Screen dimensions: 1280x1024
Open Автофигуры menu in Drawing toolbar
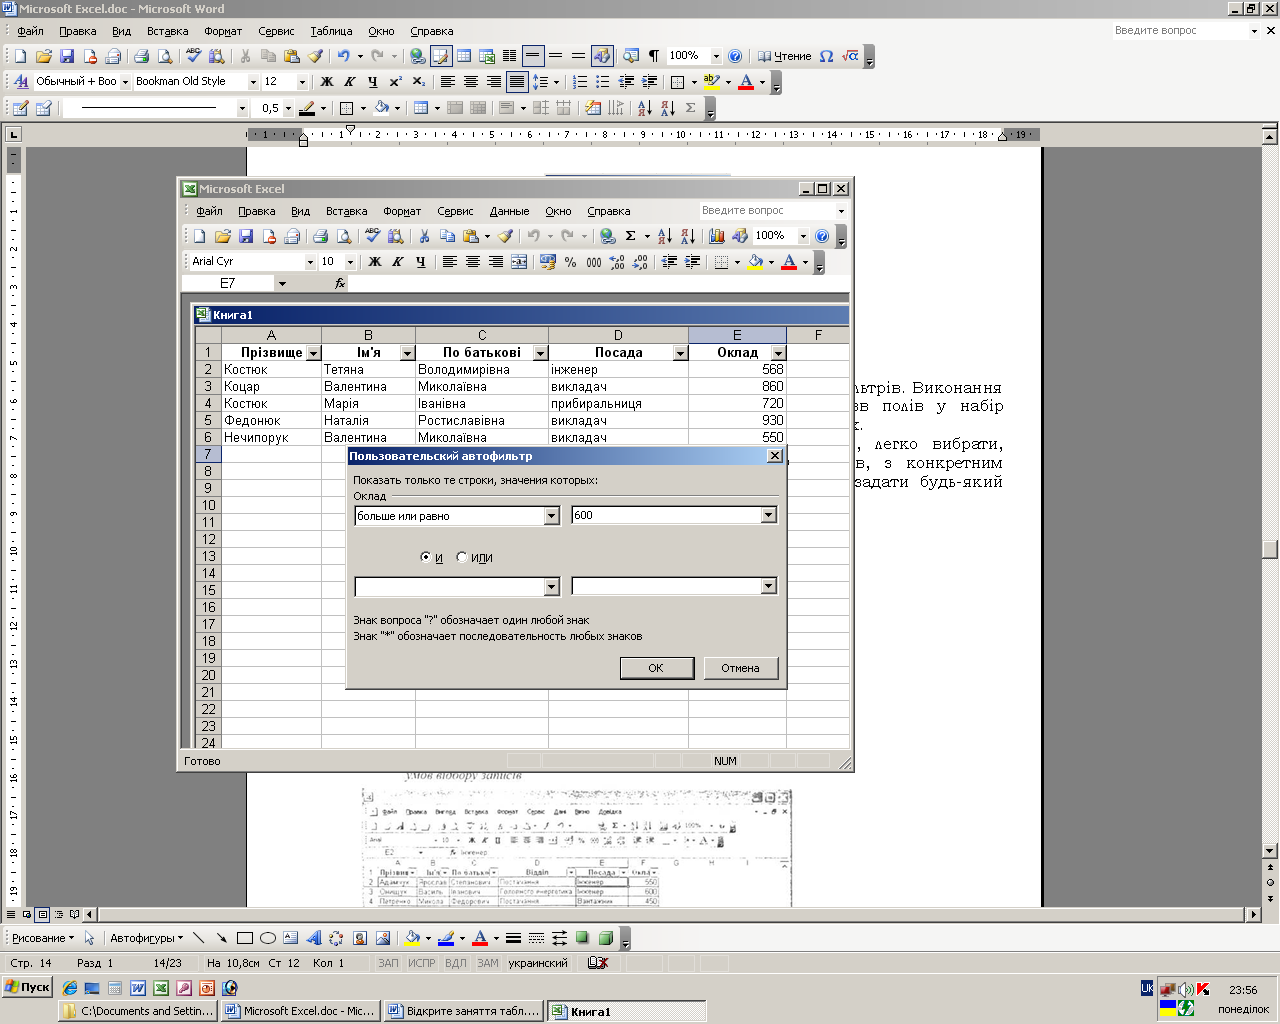(146, 938)
